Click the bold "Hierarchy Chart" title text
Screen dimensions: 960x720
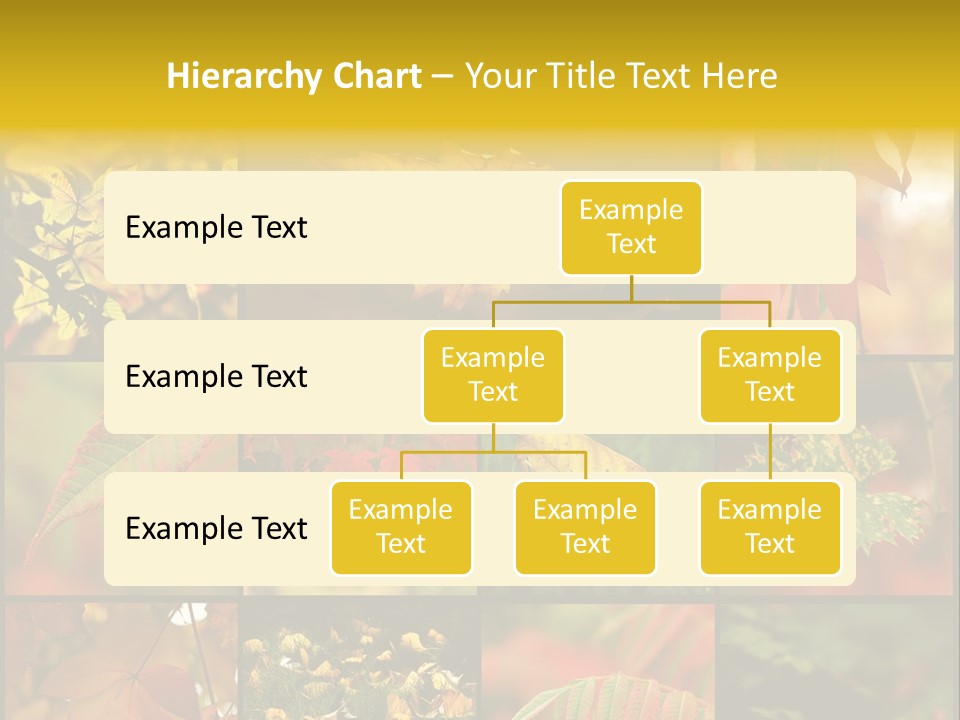tap(293, 76)
